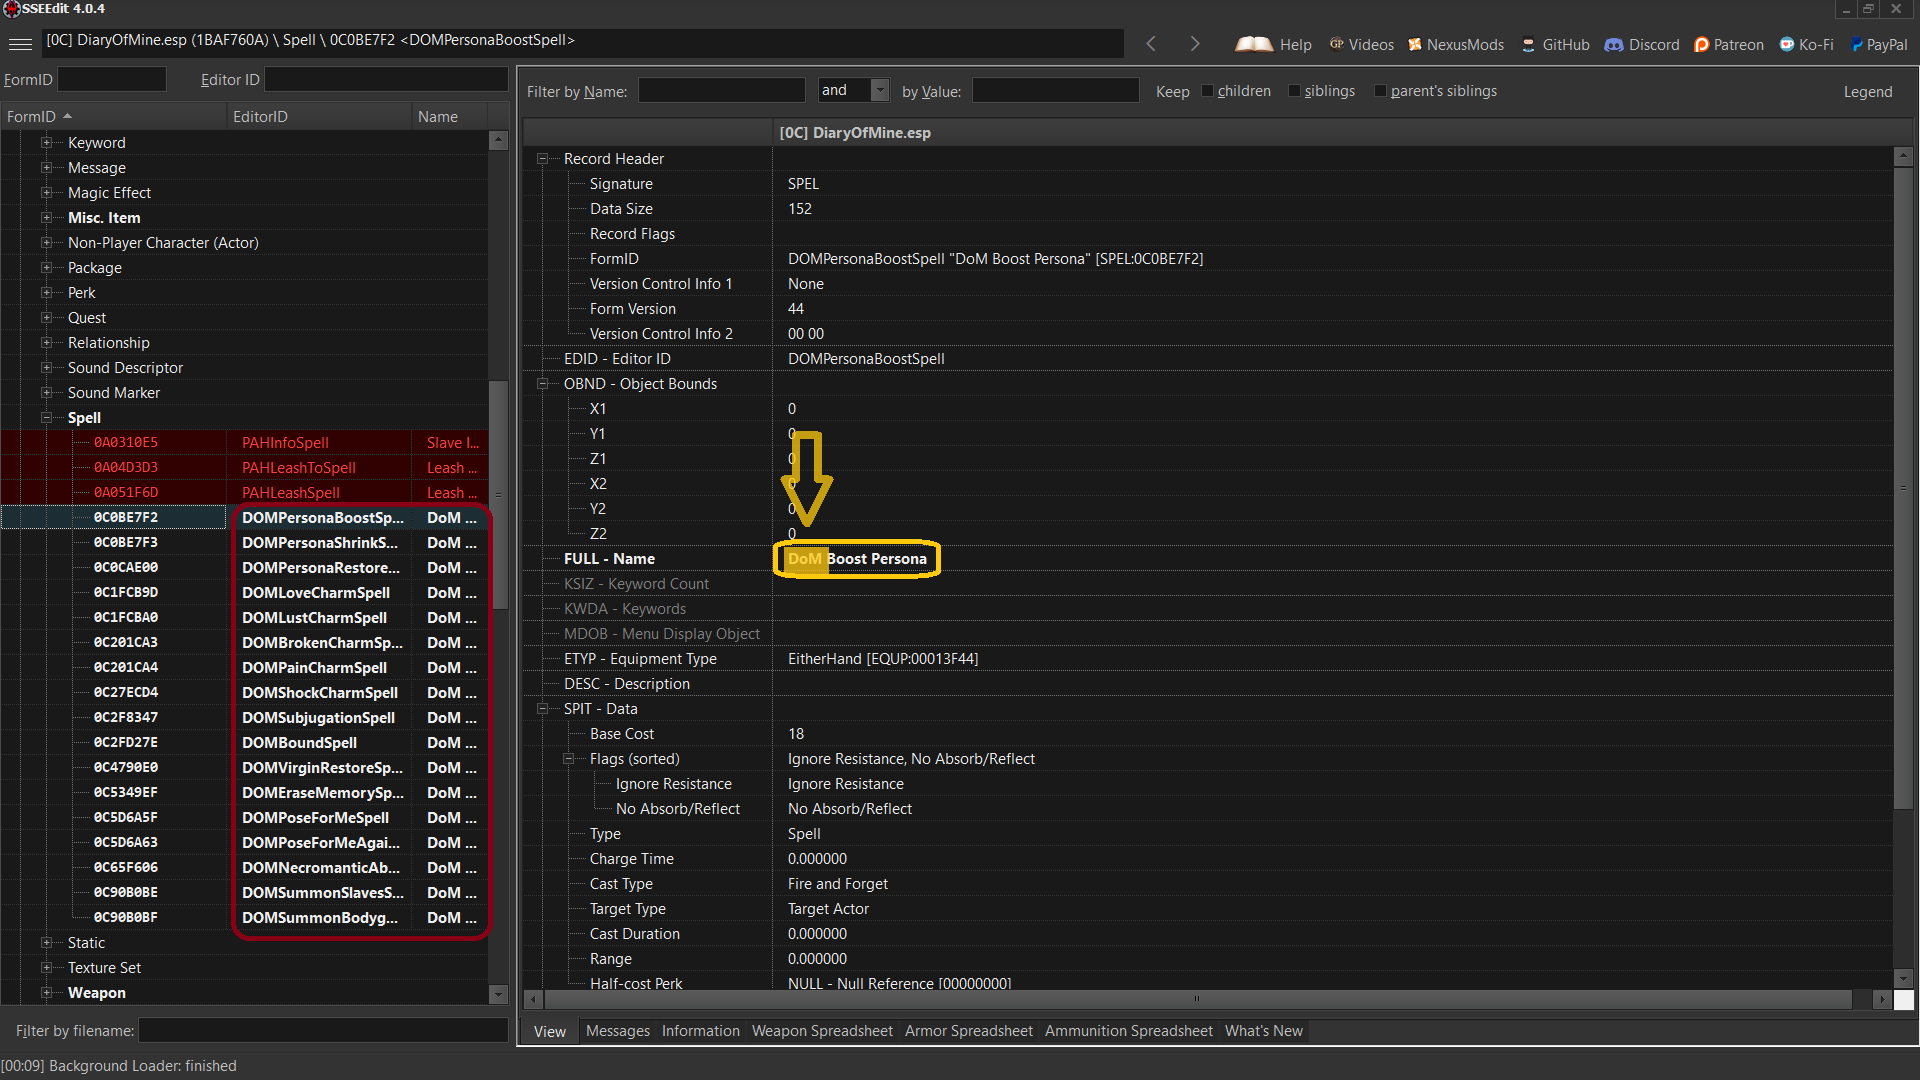This screenshot has width=1920, height=1080.
Task: Click the Filter by Name input field
Action: [x=721, y=91]
